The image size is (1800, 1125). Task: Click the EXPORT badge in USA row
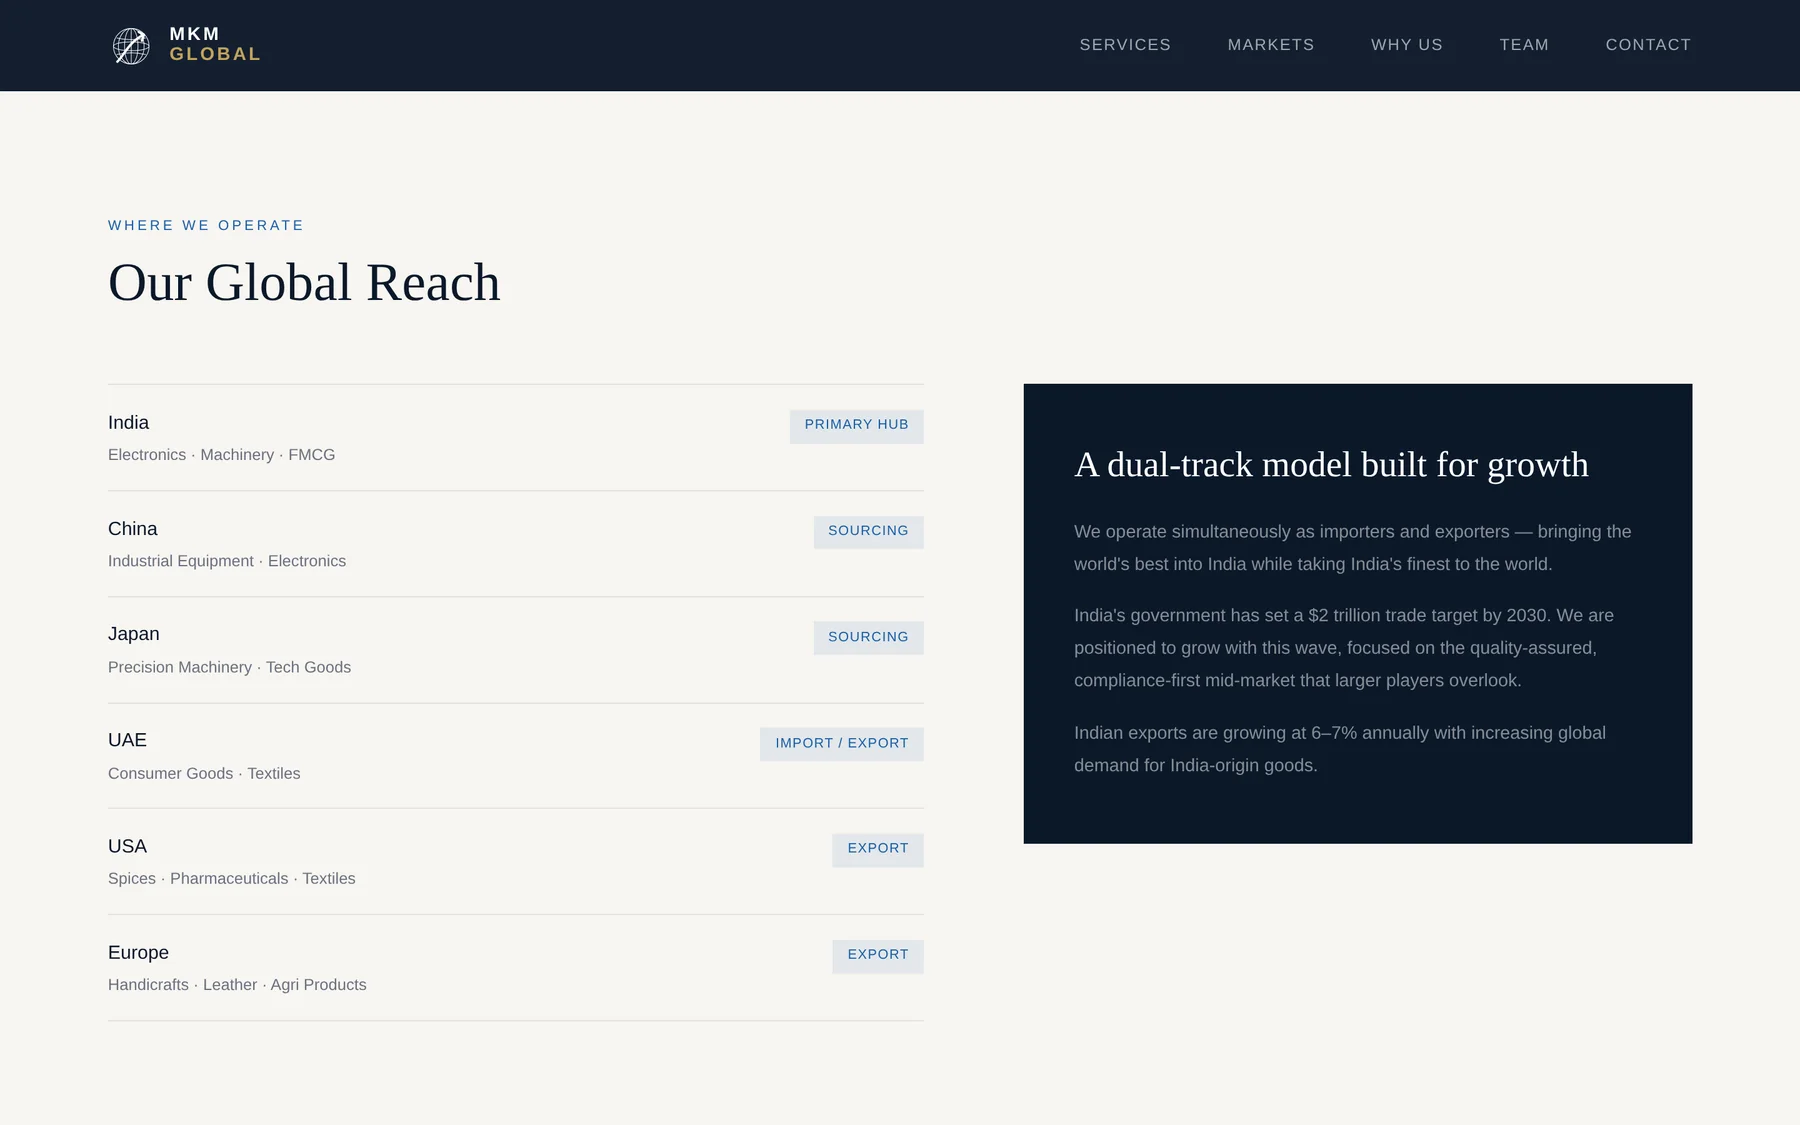[878, 849]
